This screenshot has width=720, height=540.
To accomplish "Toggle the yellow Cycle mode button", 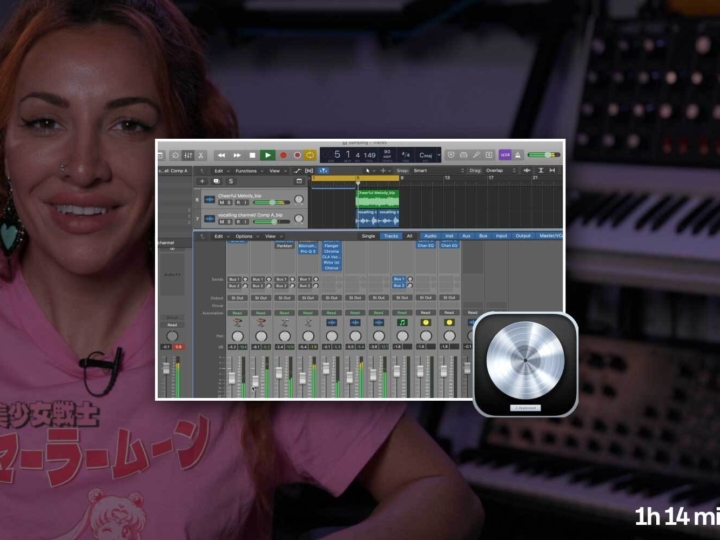I will coord(310,155).
